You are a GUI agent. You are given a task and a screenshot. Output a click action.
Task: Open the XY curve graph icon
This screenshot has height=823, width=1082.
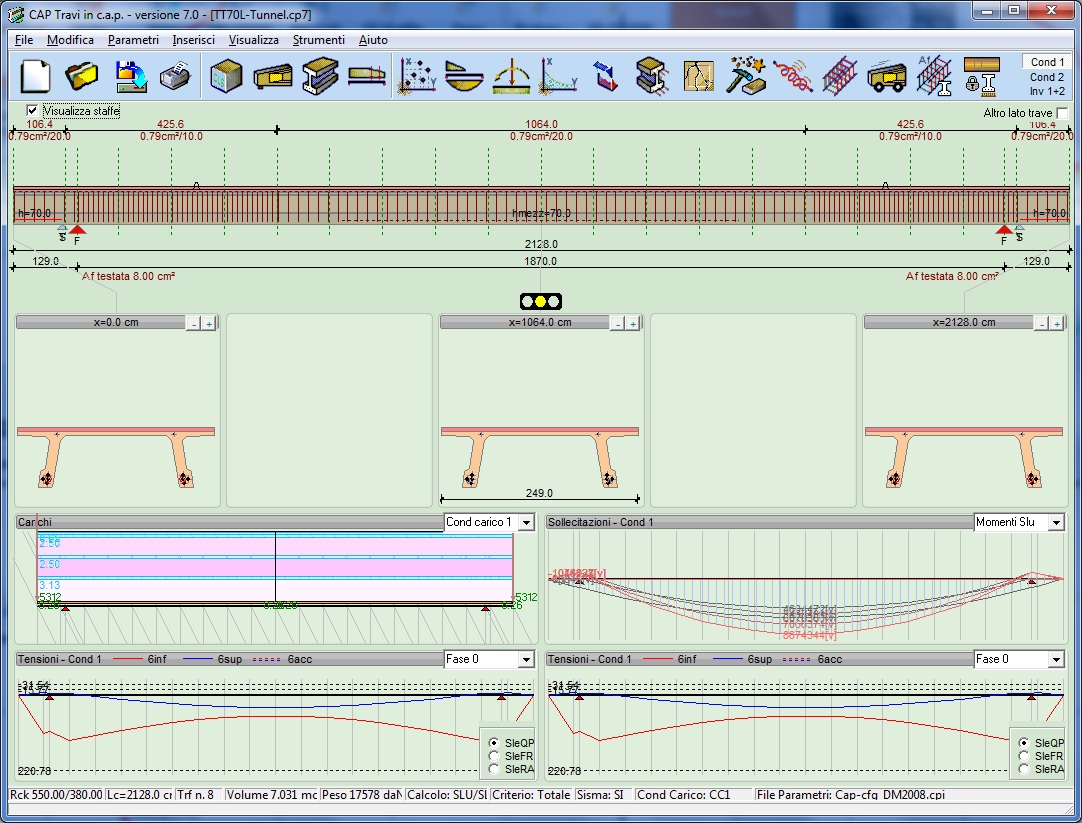pos(558,76)
